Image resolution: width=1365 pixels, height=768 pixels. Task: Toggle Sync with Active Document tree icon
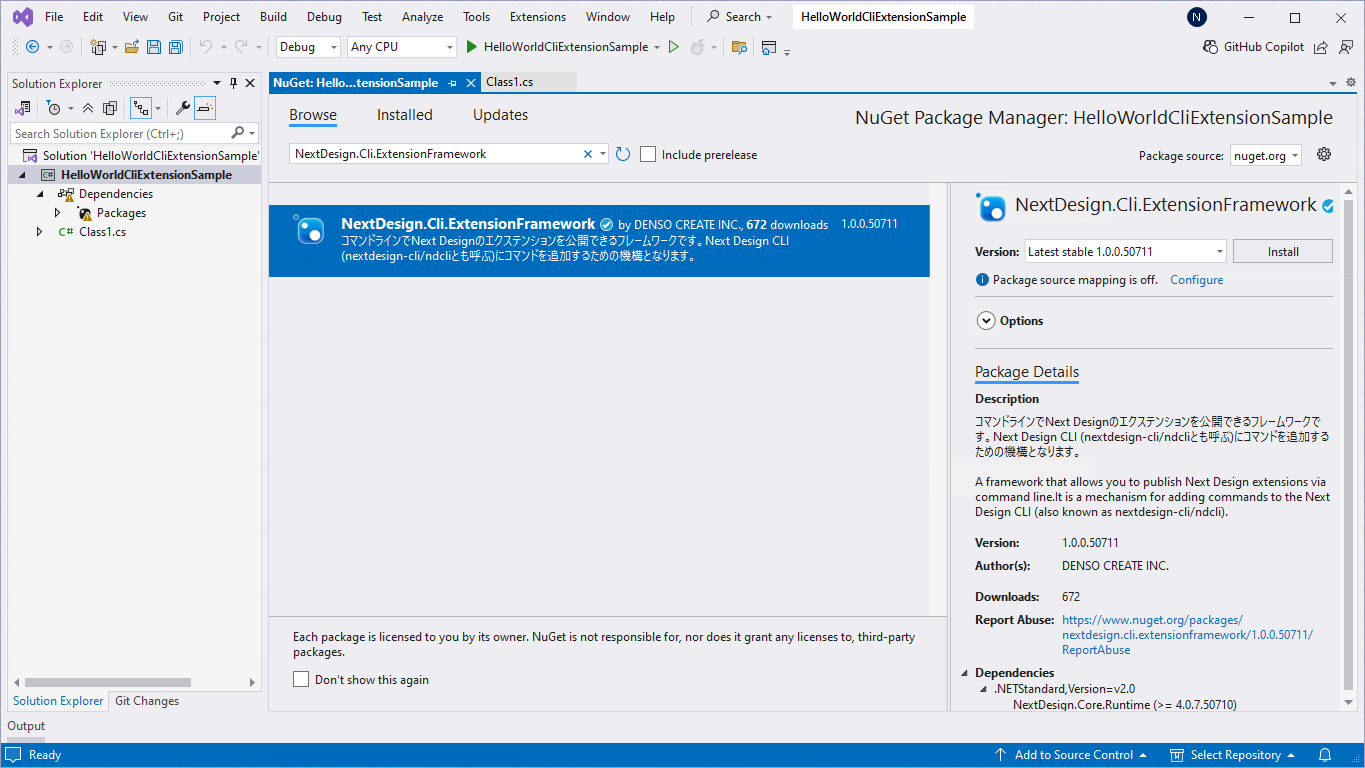click(141, 108)
